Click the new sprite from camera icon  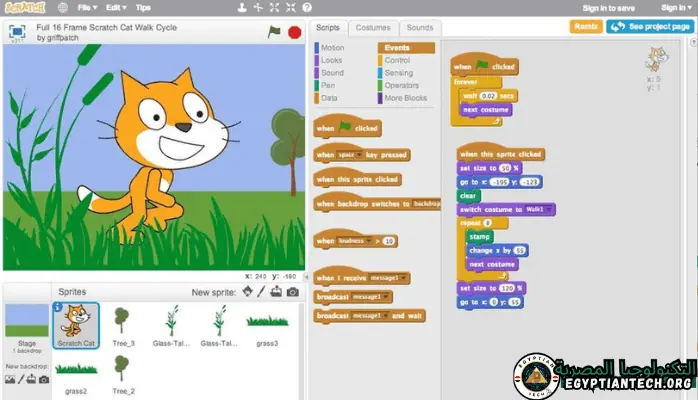click(292, 292)
